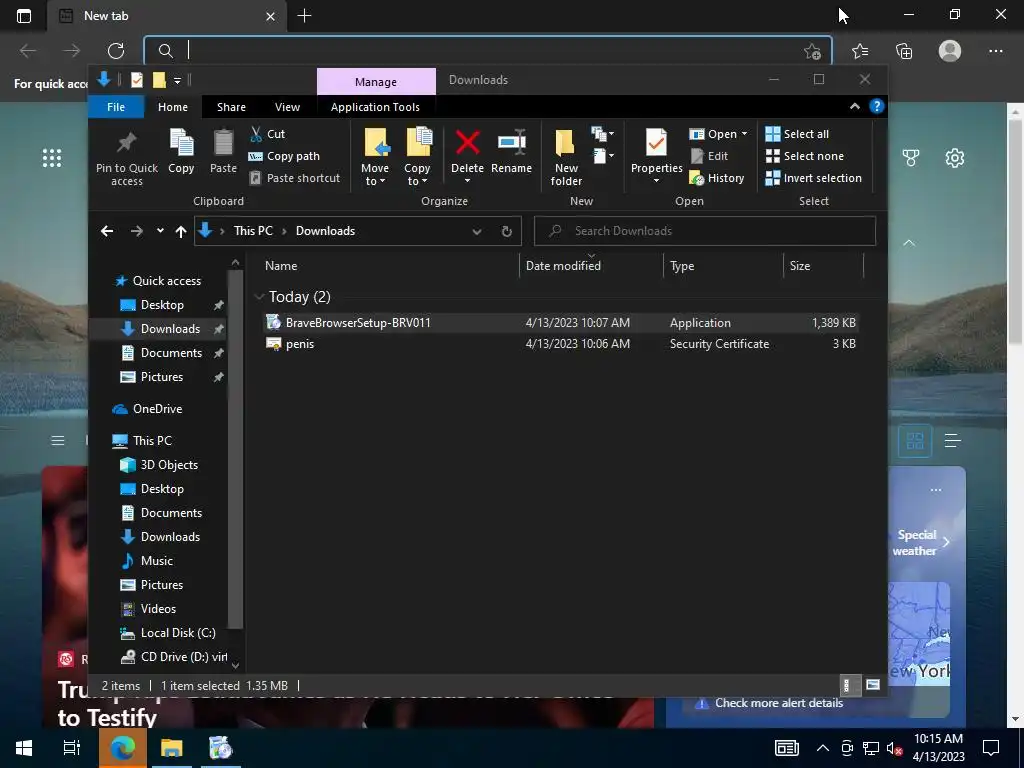1024x768 pixels.
Task: Collapse the Today (2) group
Action: tap(259, 297)
